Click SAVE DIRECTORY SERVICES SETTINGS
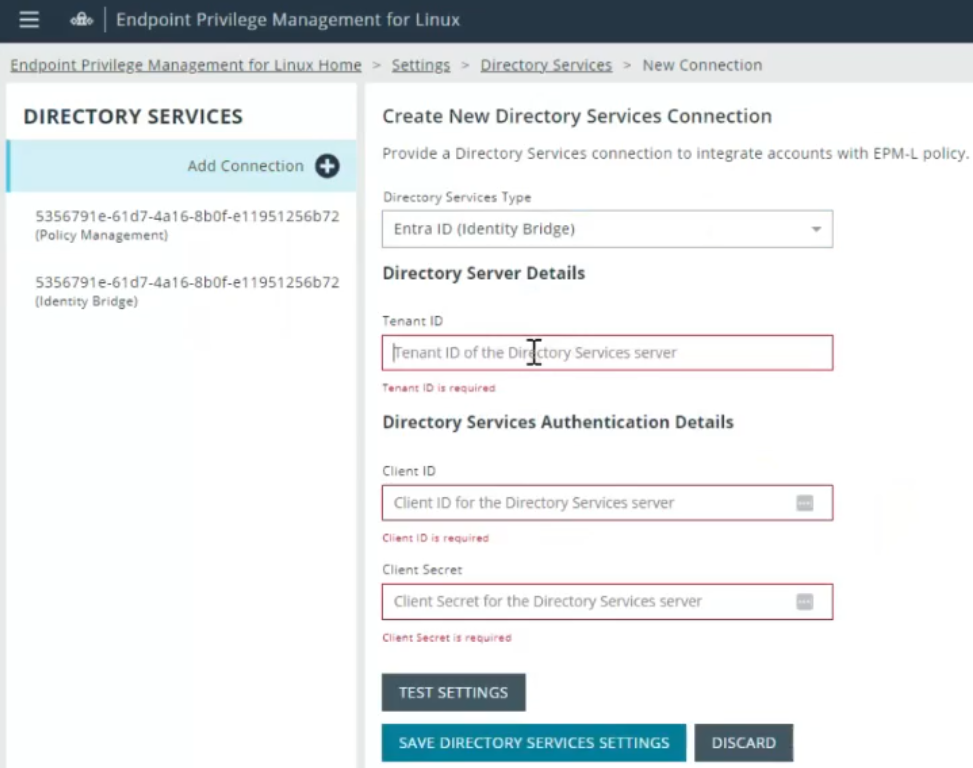The height and width of the screenshot is (768, 973). [x=533, y=743]
